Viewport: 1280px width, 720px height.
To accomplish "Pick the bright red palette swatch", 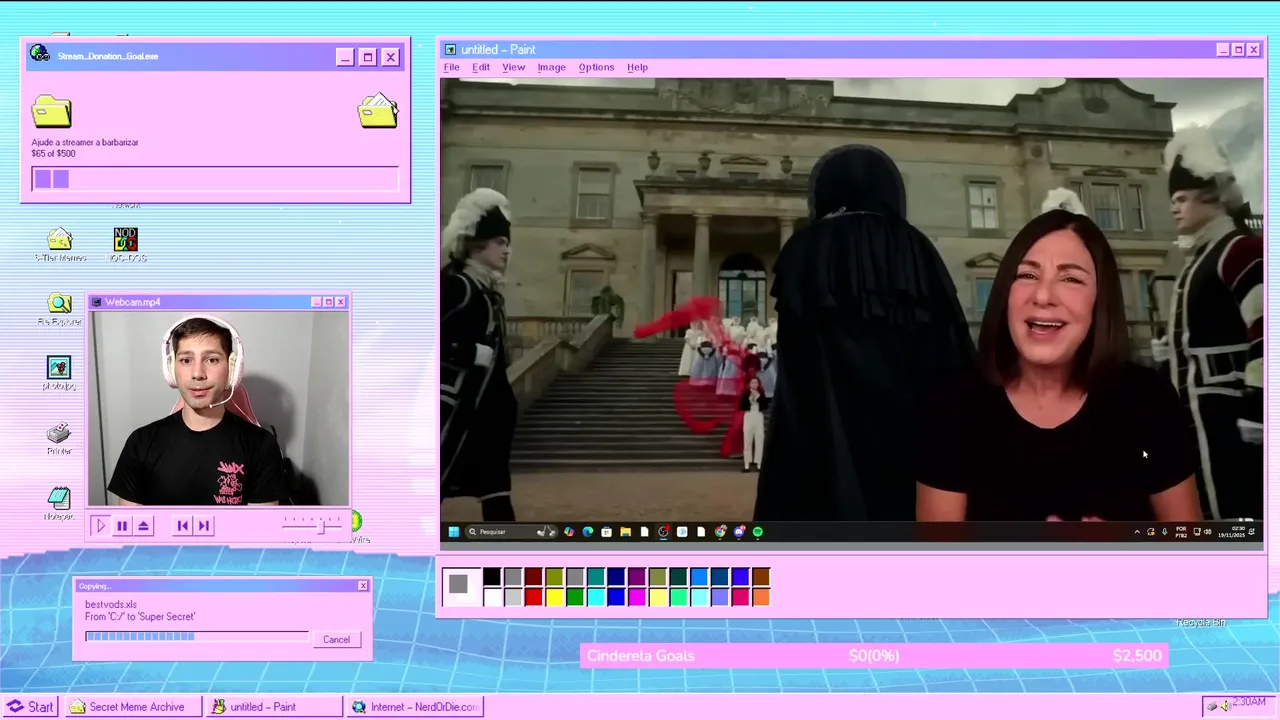I will point(533,597).
